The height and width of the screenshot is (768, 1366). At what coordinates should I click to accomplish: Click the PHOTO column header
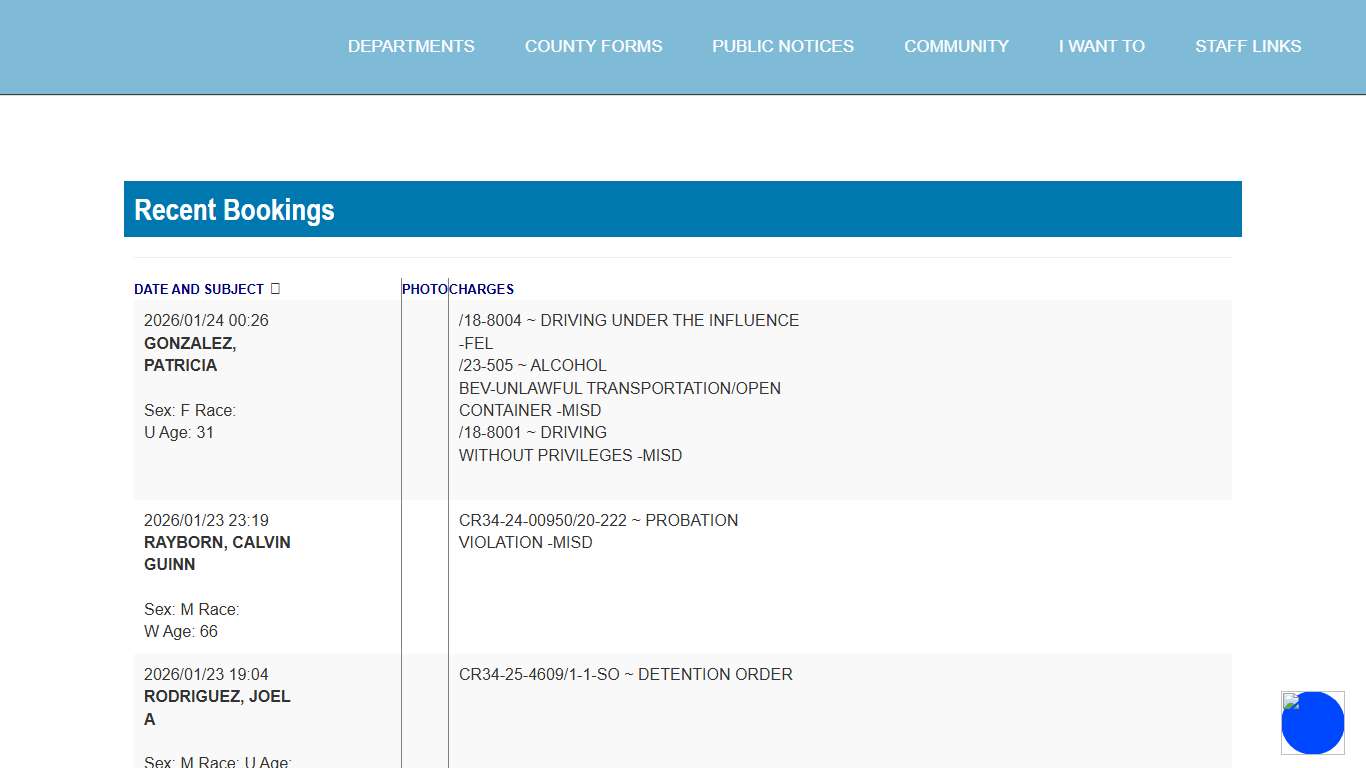click(x=424, y=289)
